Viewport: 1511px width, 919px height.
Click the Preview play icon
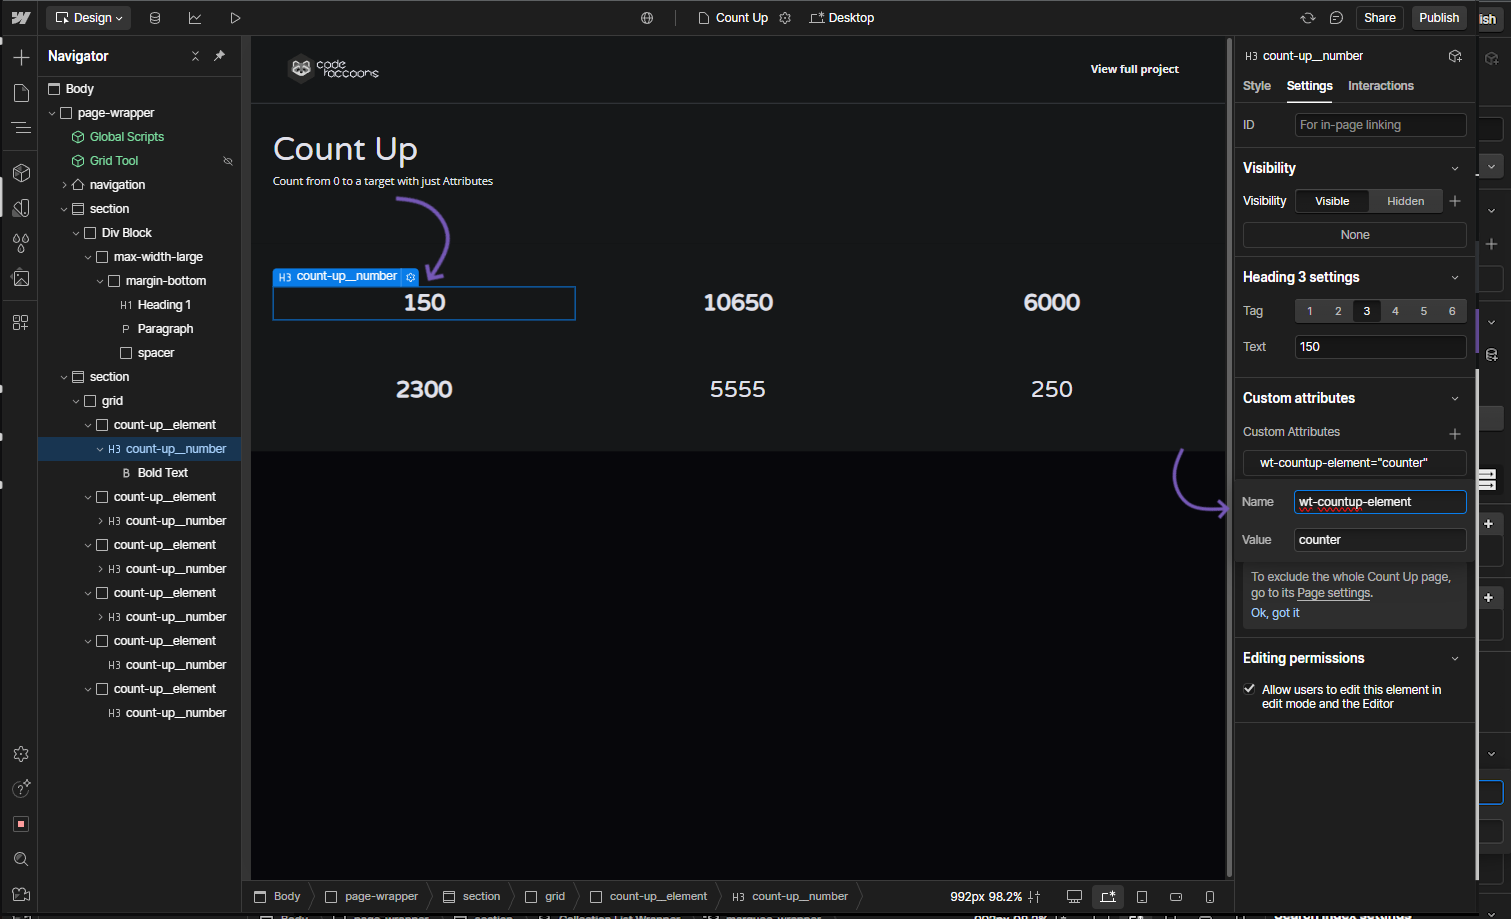tap(235, 18)
